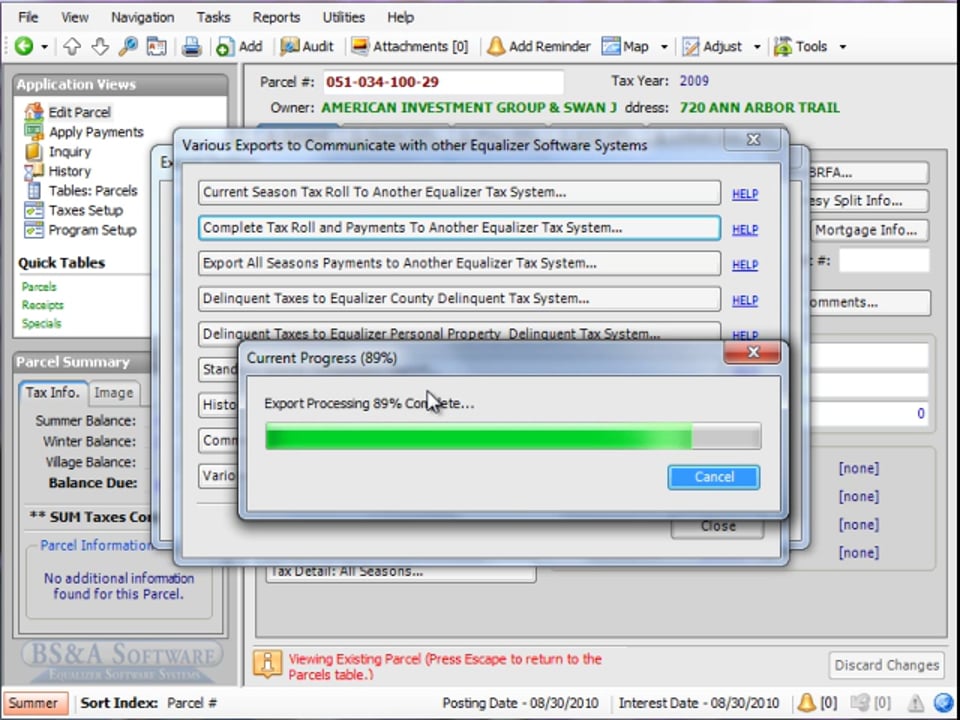The image size is (960, 720).
Task: Expand the Map dropdown arrow
Action: [664, 47]
